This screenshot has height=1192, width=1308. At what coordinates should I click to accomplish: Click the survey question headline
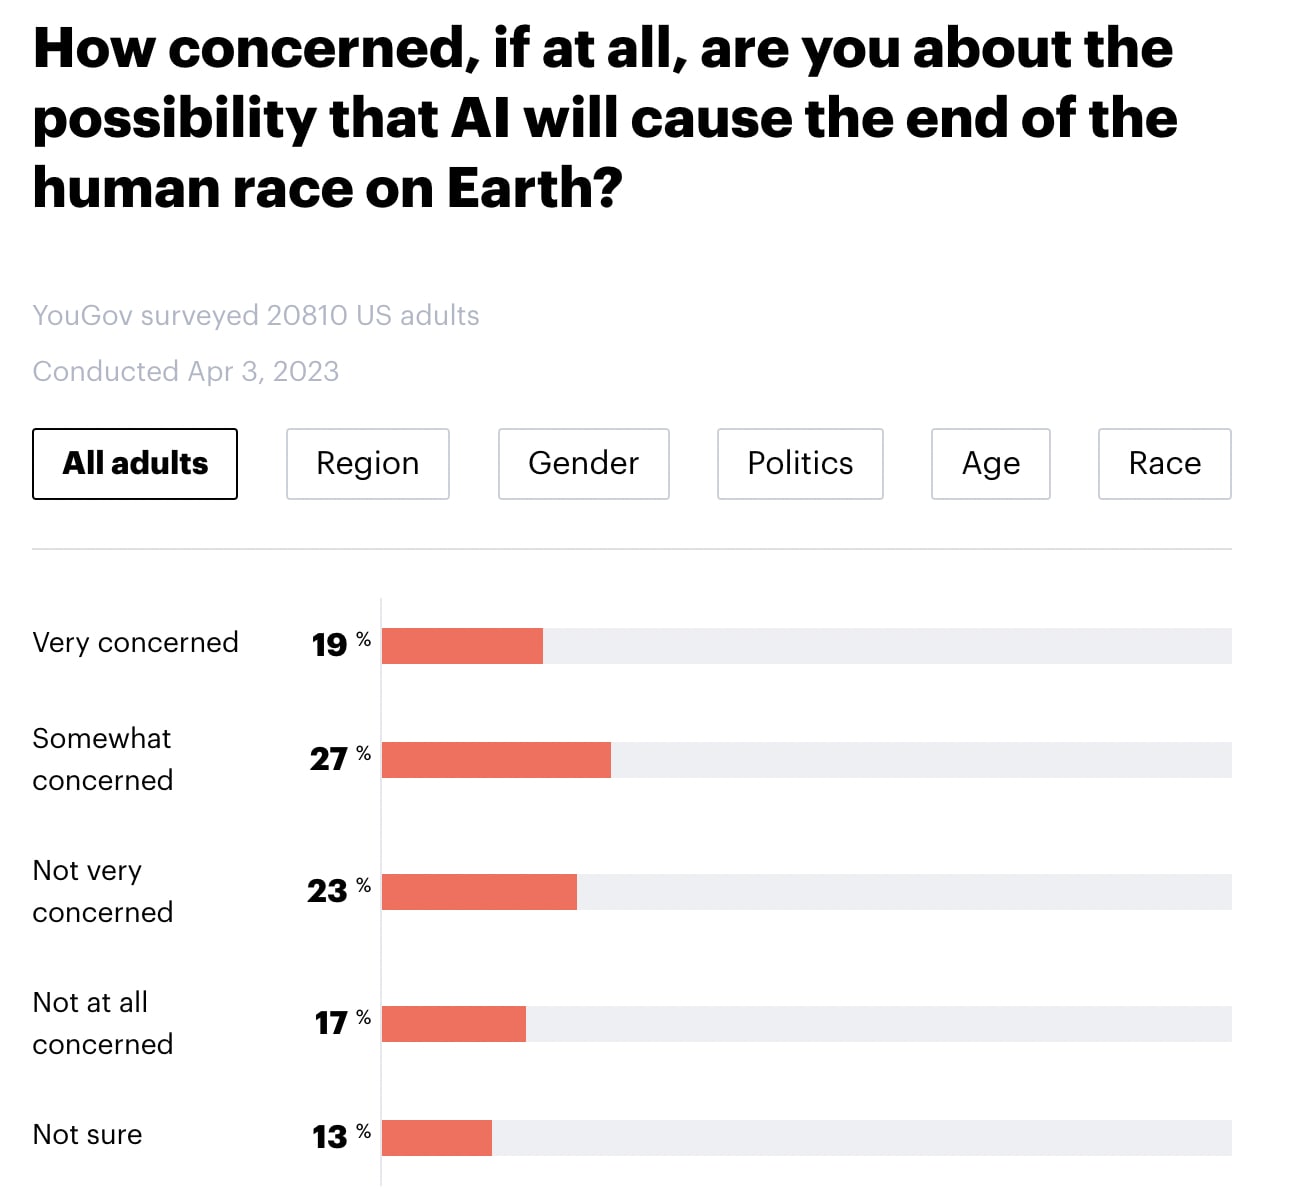pos(605,118)
